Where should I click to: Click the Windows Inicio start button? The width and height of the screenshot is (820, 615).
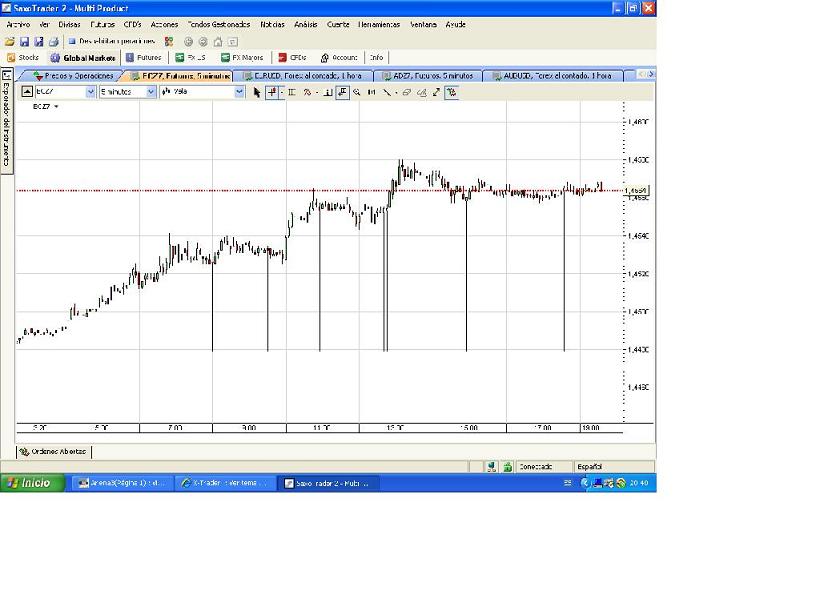click(32, 483)
